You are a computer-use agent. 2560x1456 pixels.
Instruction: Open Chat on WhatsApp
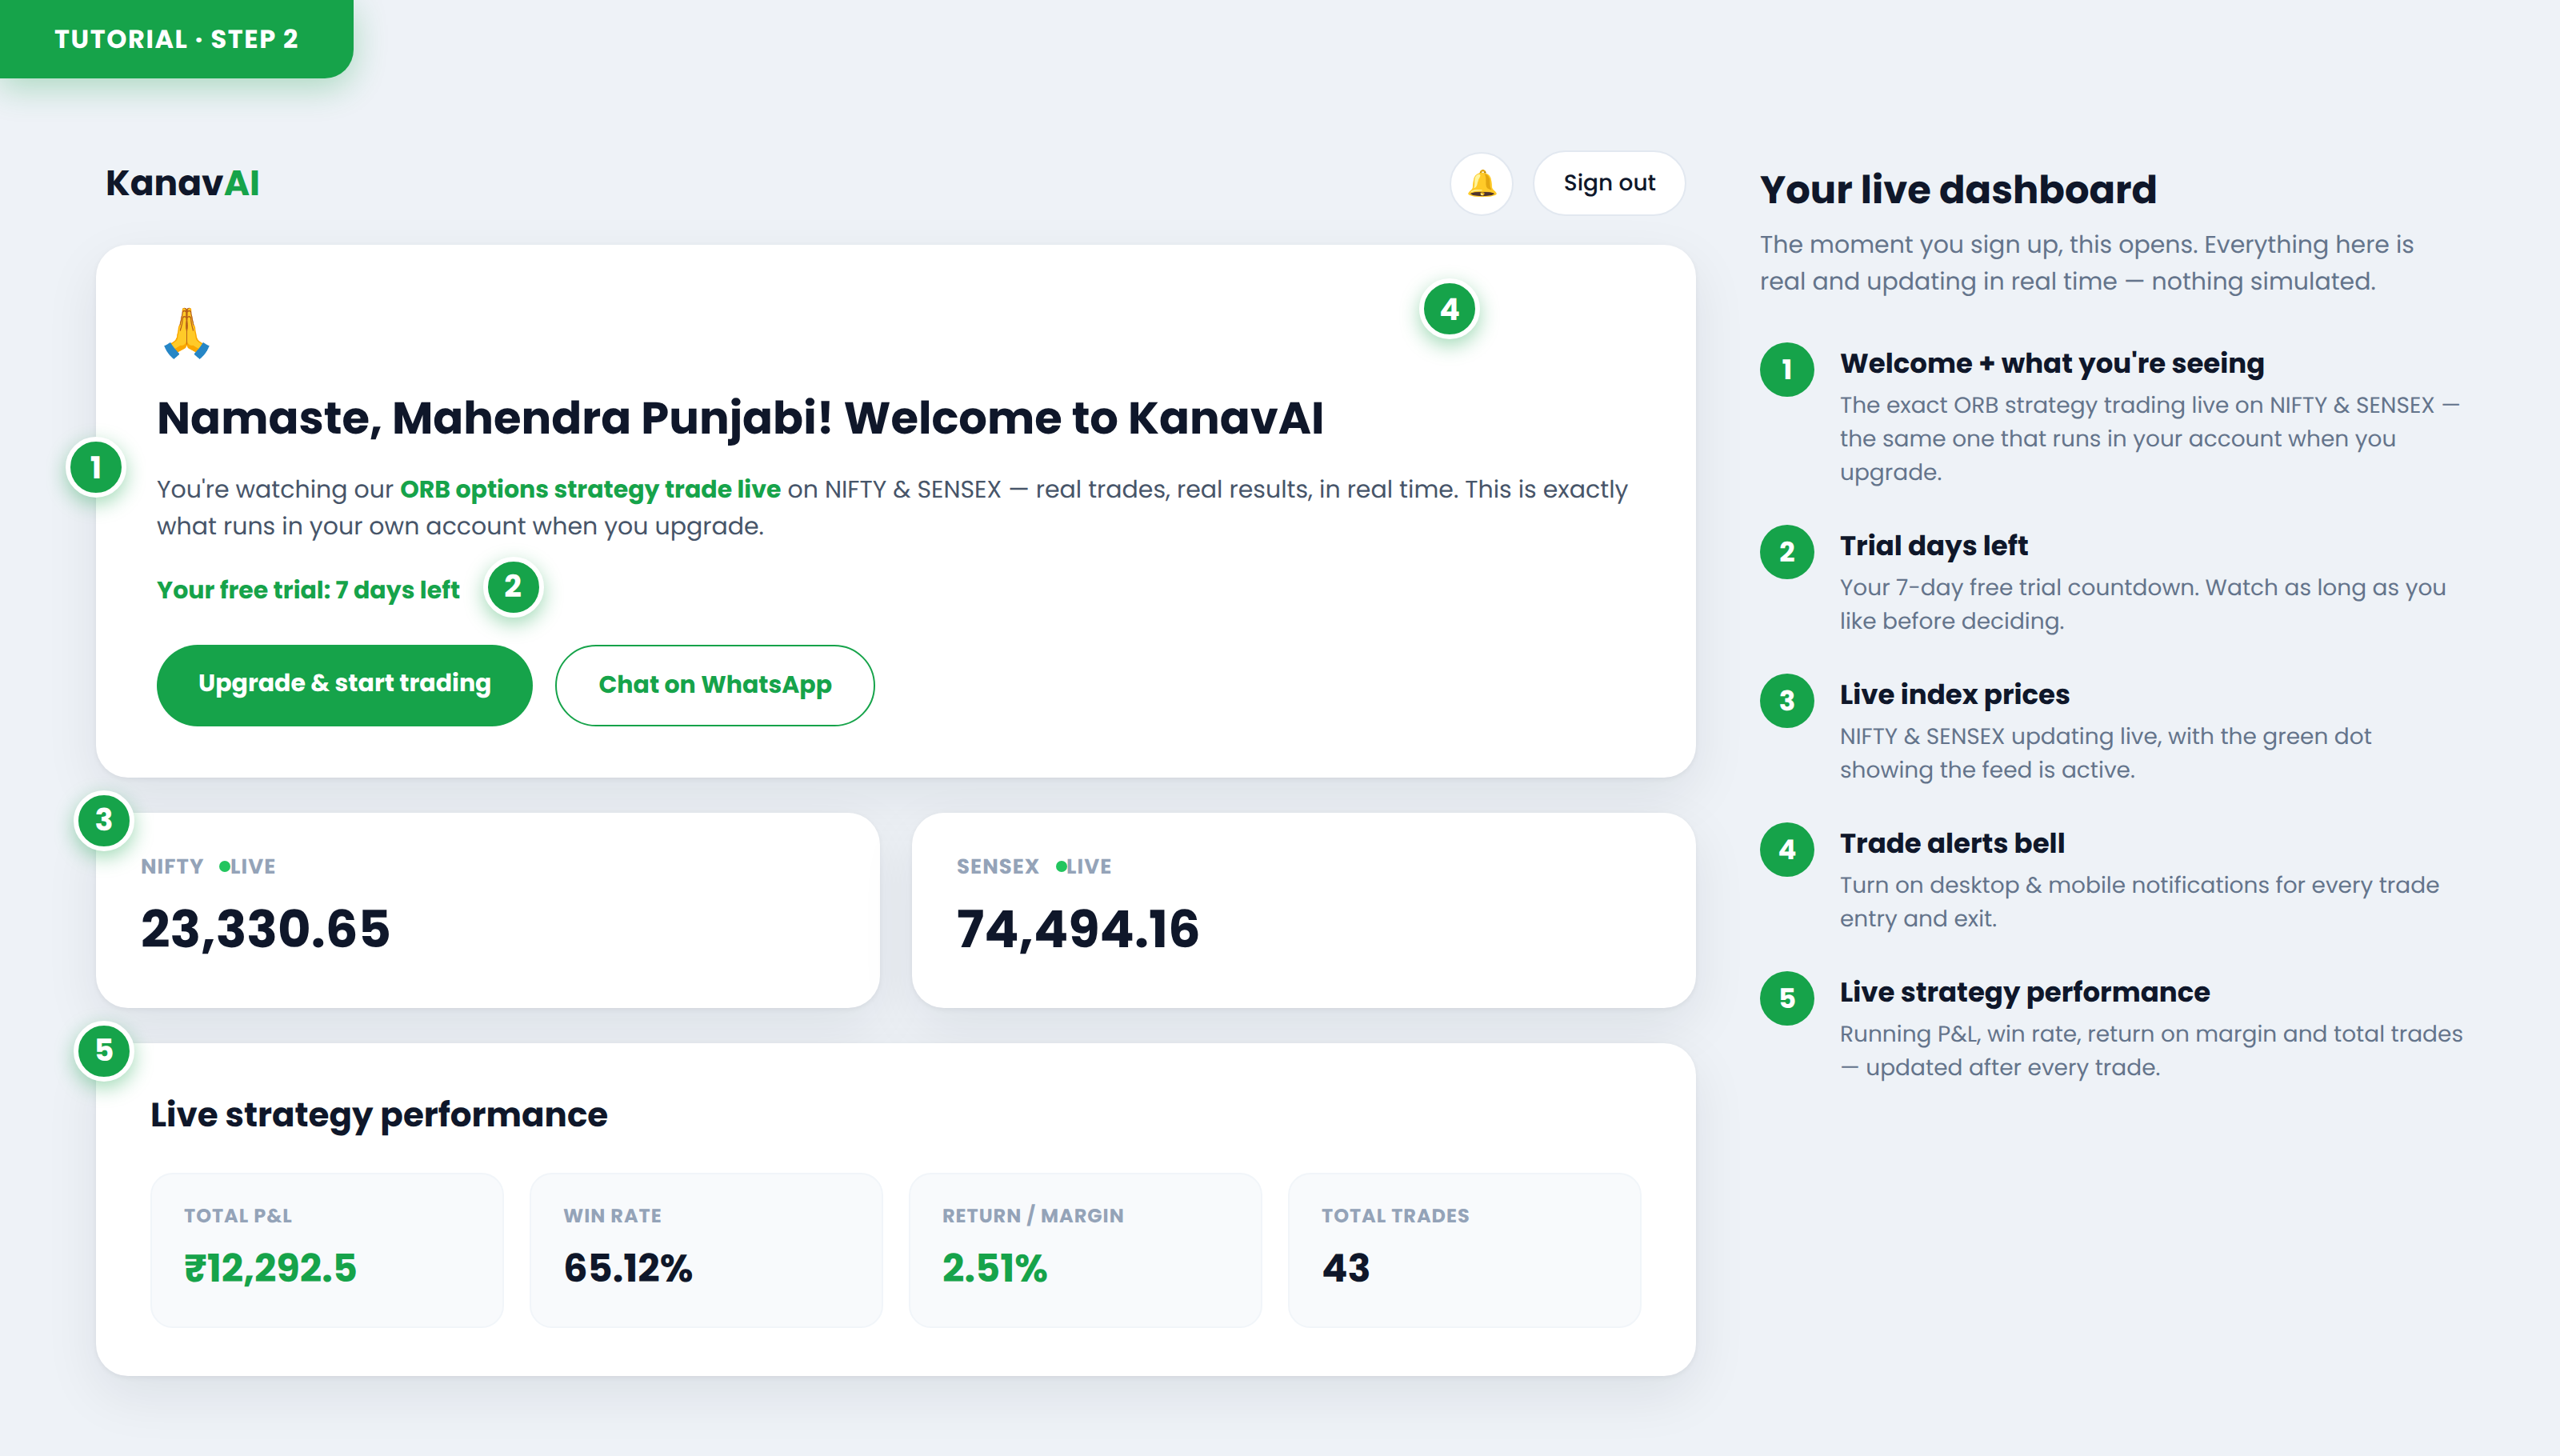(x=715, y=685)
